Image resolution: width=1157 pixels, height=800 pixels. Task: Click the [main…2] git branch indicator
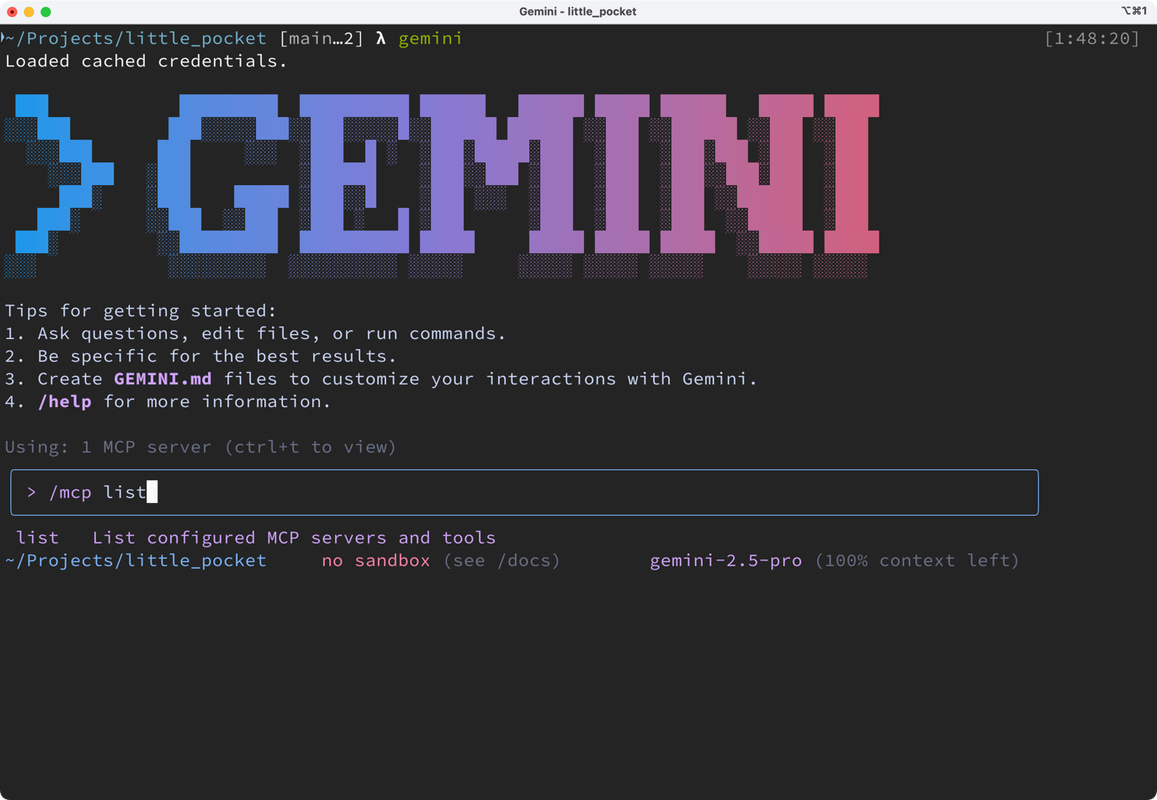(x=321, y=38)
